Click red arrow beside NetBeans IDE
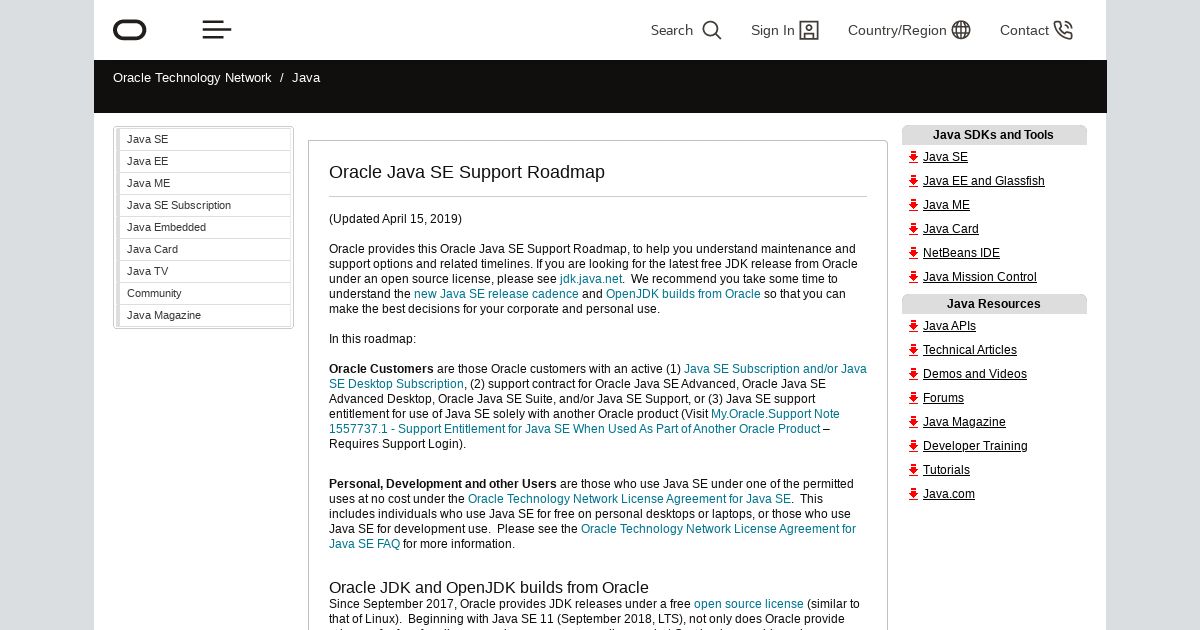Image resolution: width=1200 pixels, height=630 pixels. point(913,253)
